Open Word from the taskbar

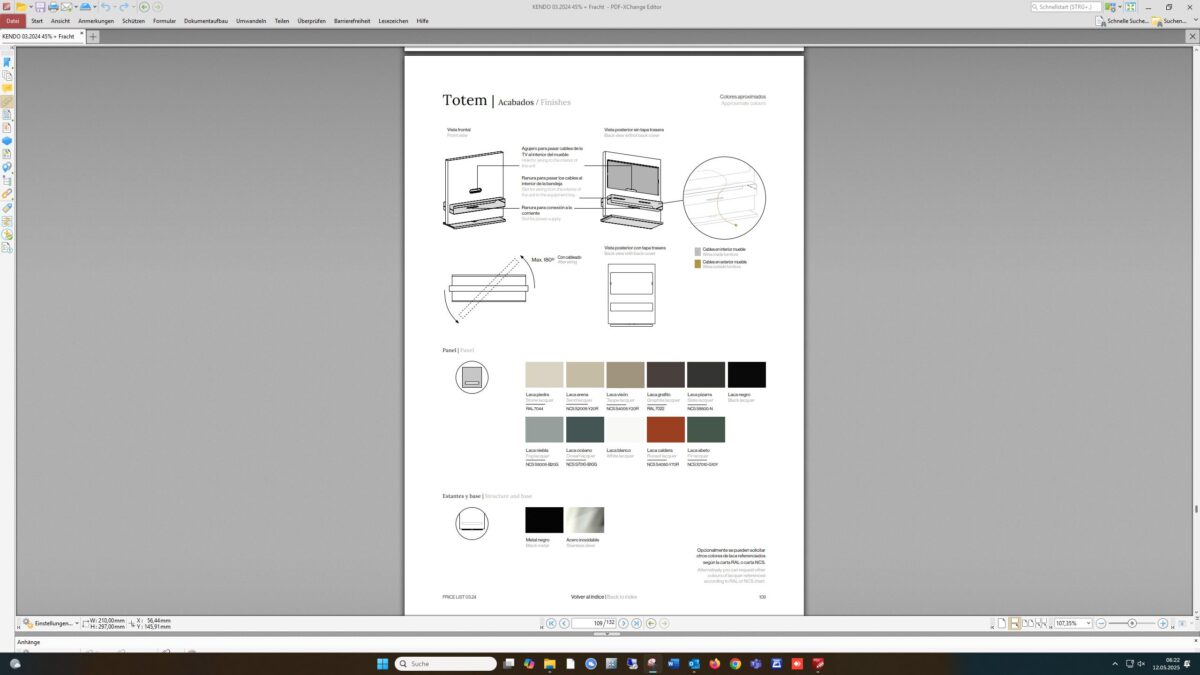point(672,663)
